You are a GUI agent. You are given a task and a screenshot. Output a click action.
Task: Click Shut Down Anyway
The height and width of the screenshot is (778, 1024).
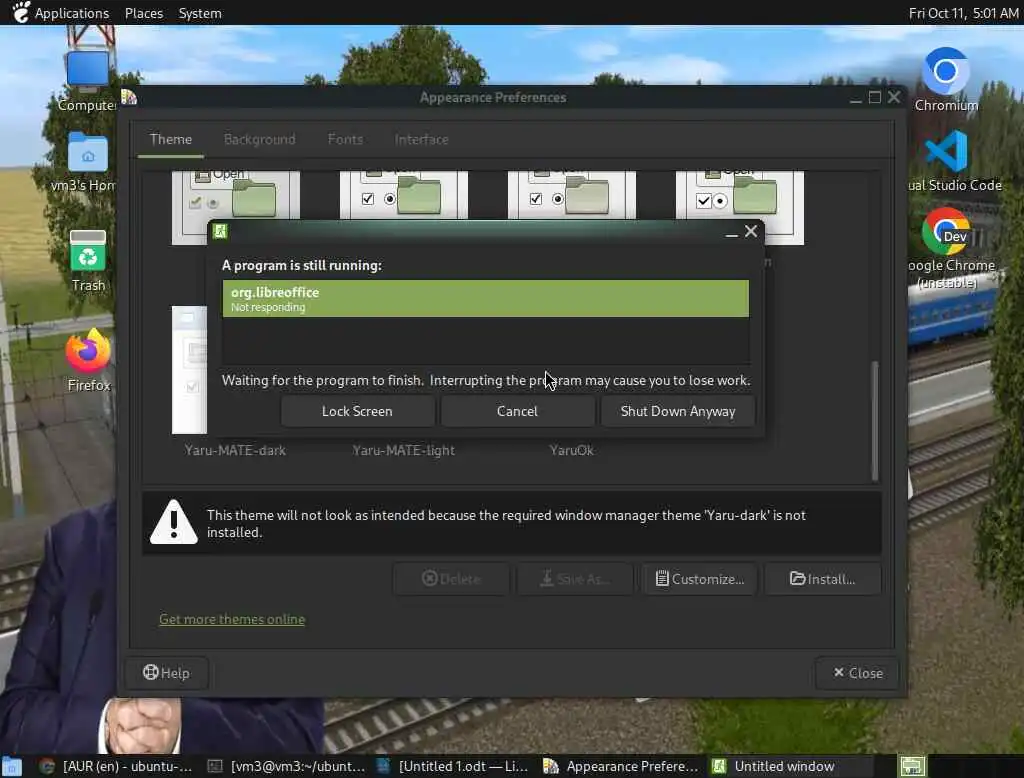pos(678,411)
